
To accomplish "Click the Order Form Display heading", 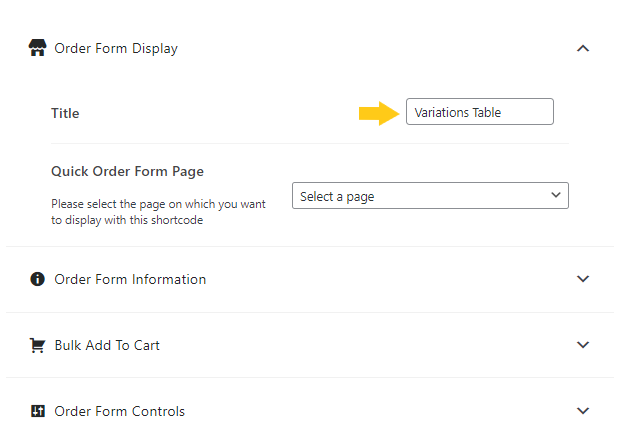I will tap(116, 48).
